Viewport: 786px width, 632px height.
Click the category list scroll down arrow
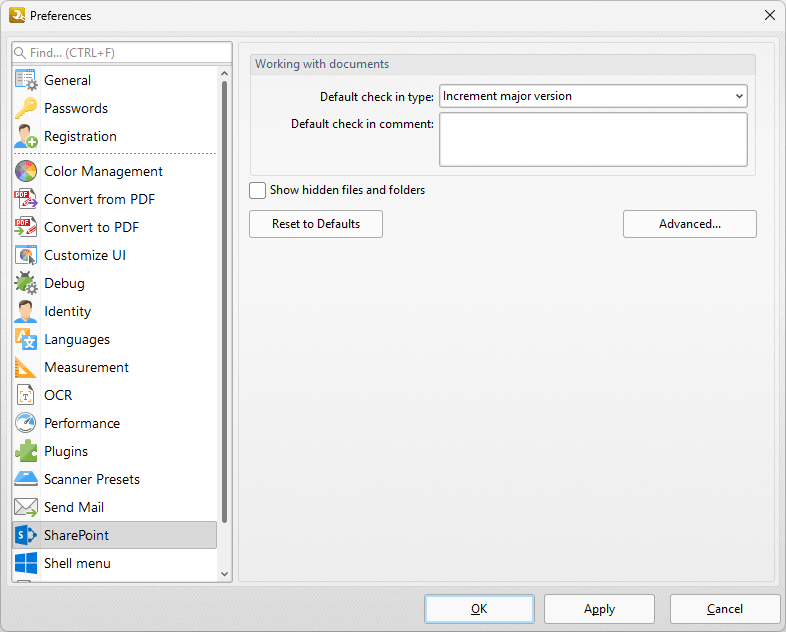pyautogui.click(x=225, y=574)
